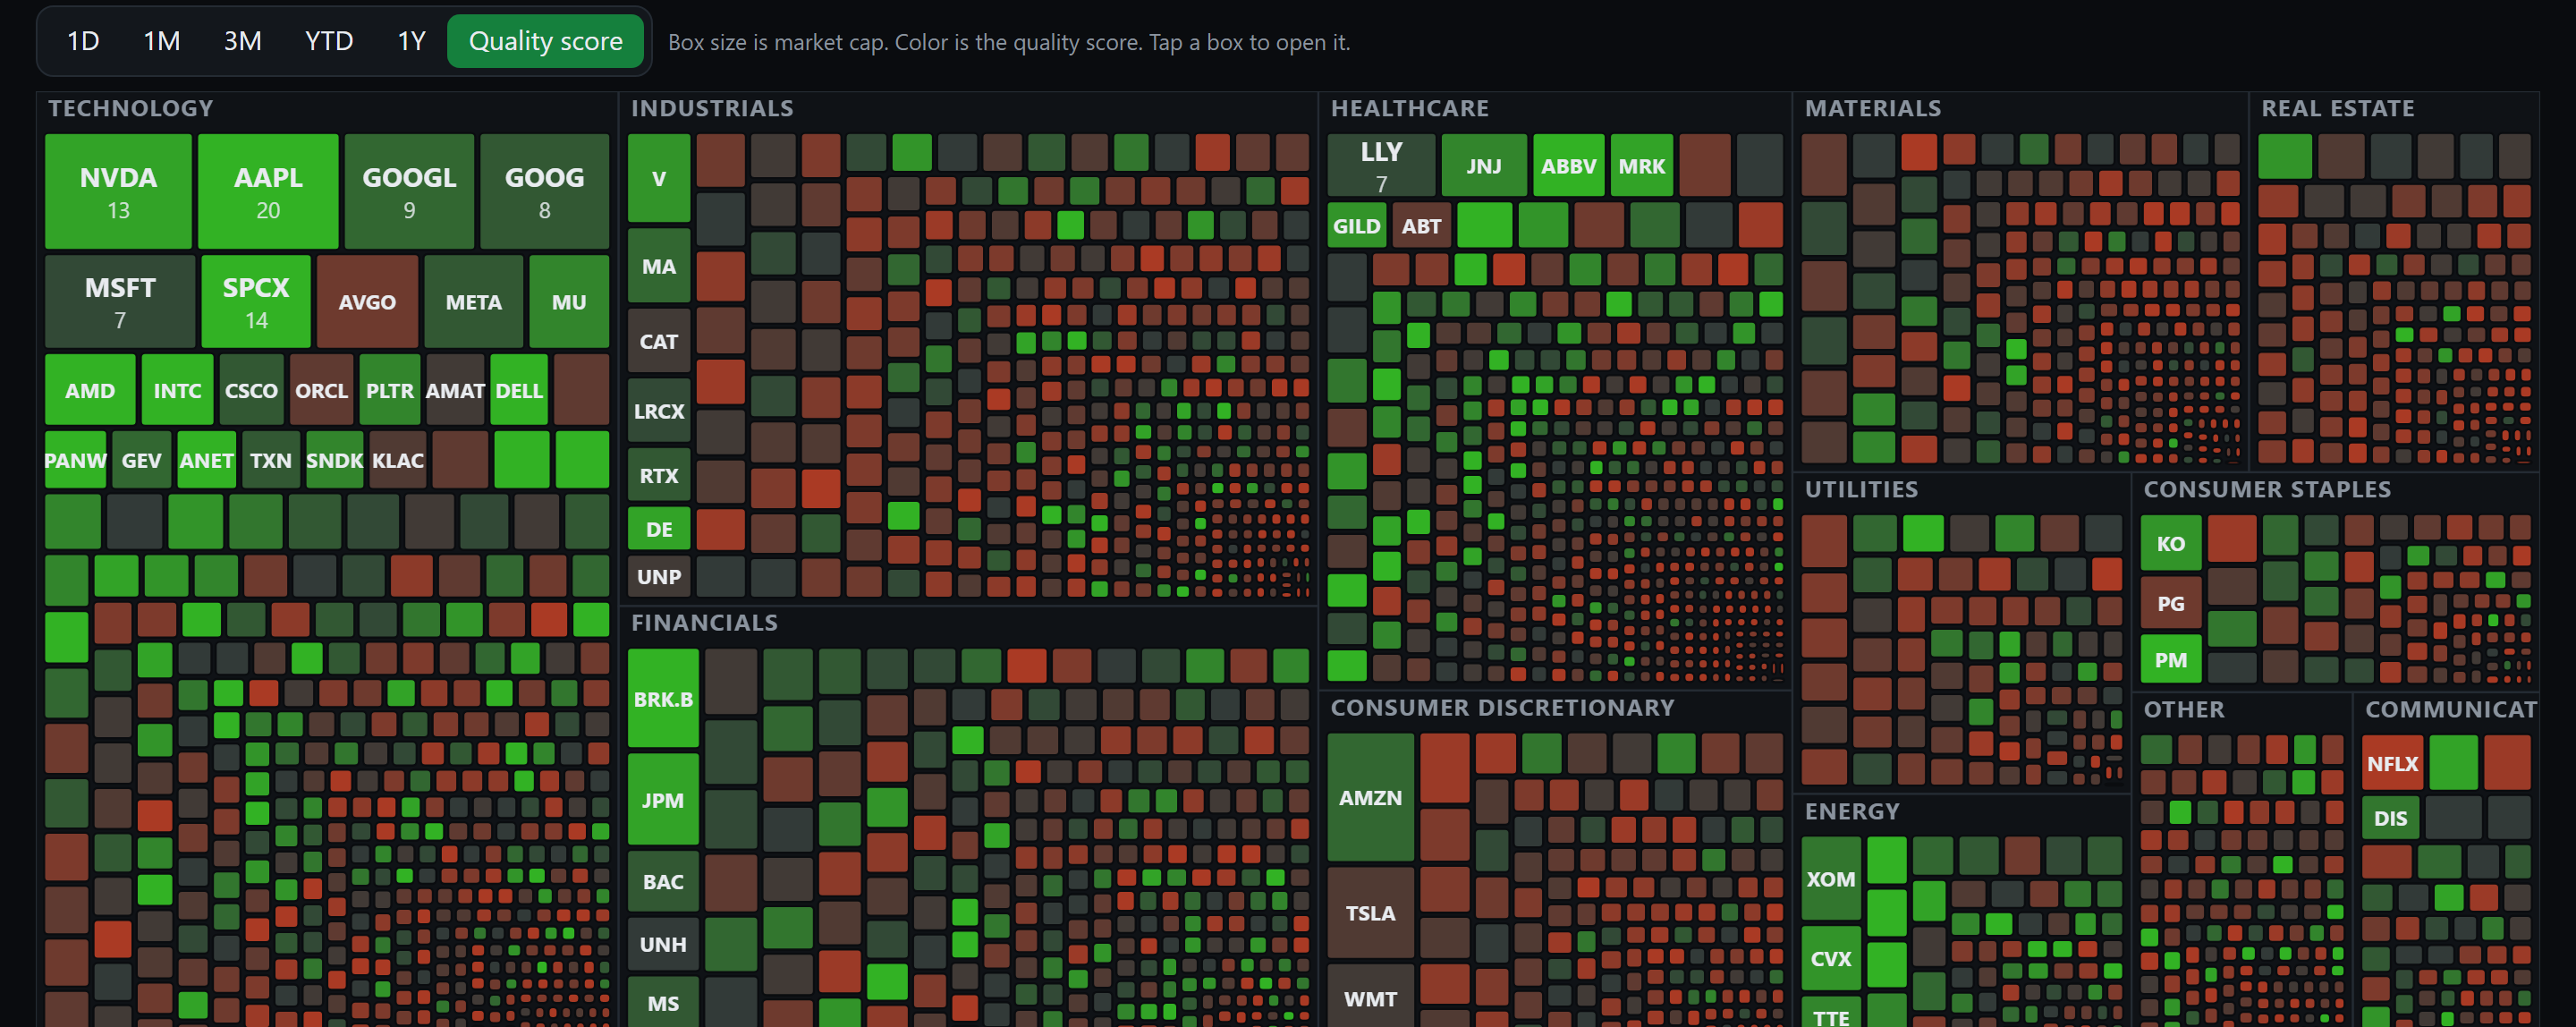Click the INTC stock tile

click(177, 390)
